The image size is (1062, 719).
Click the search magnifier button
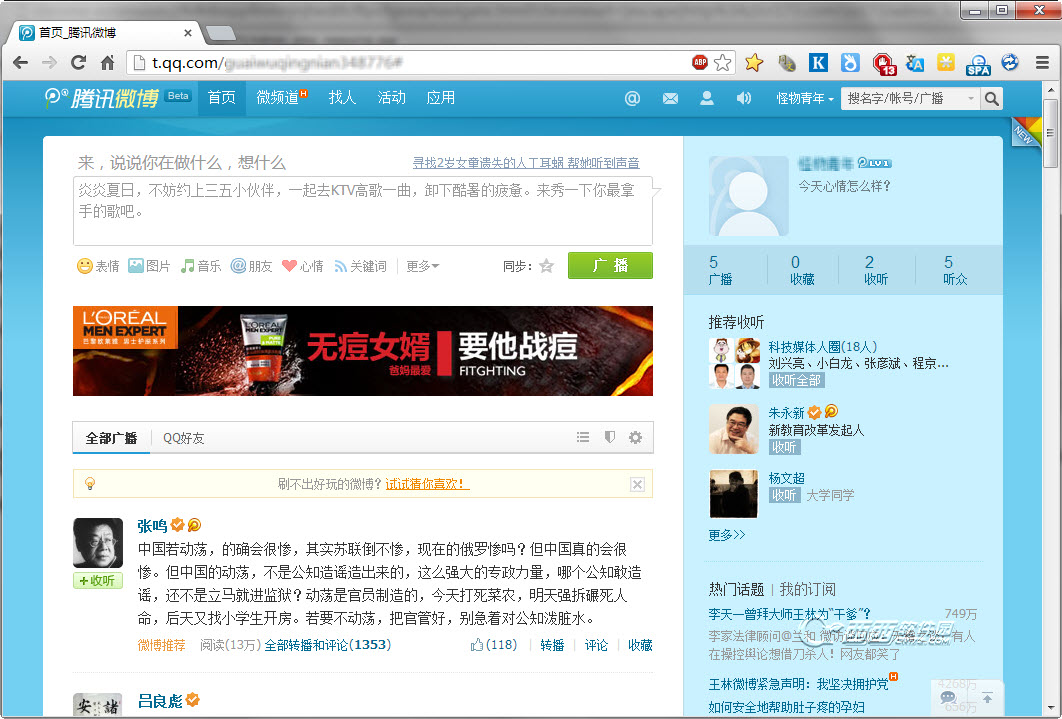coord(992,99)
